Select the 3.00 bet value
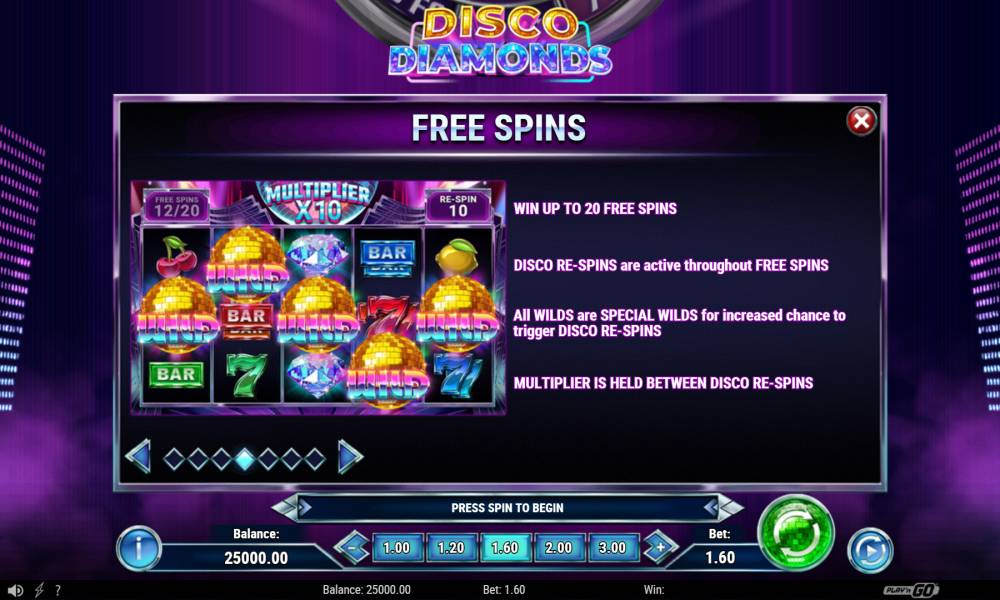 [x=612, y=548]
